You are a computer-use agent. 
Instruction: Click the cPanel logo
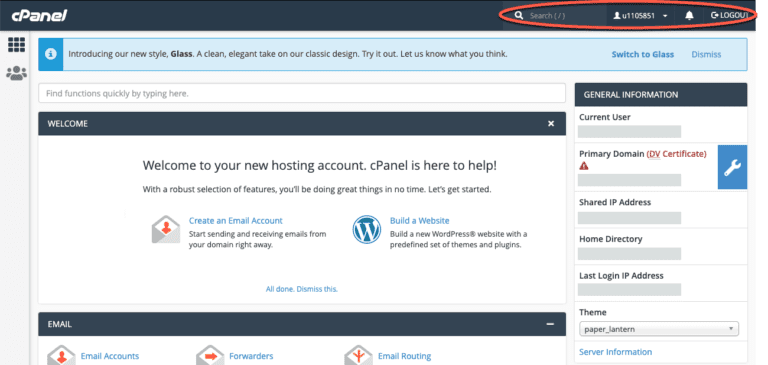[39, 16]
